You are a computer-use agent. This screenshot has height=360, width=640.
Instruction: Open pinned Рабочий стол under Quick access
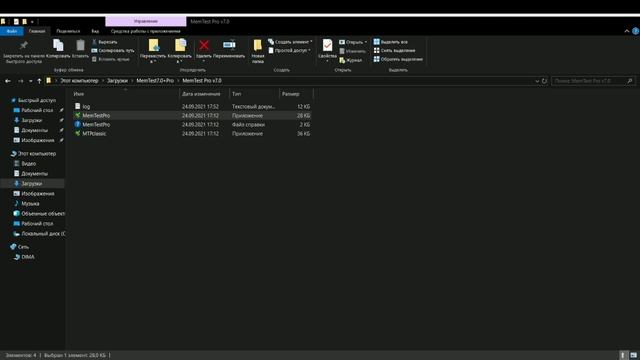pos(37,110)
